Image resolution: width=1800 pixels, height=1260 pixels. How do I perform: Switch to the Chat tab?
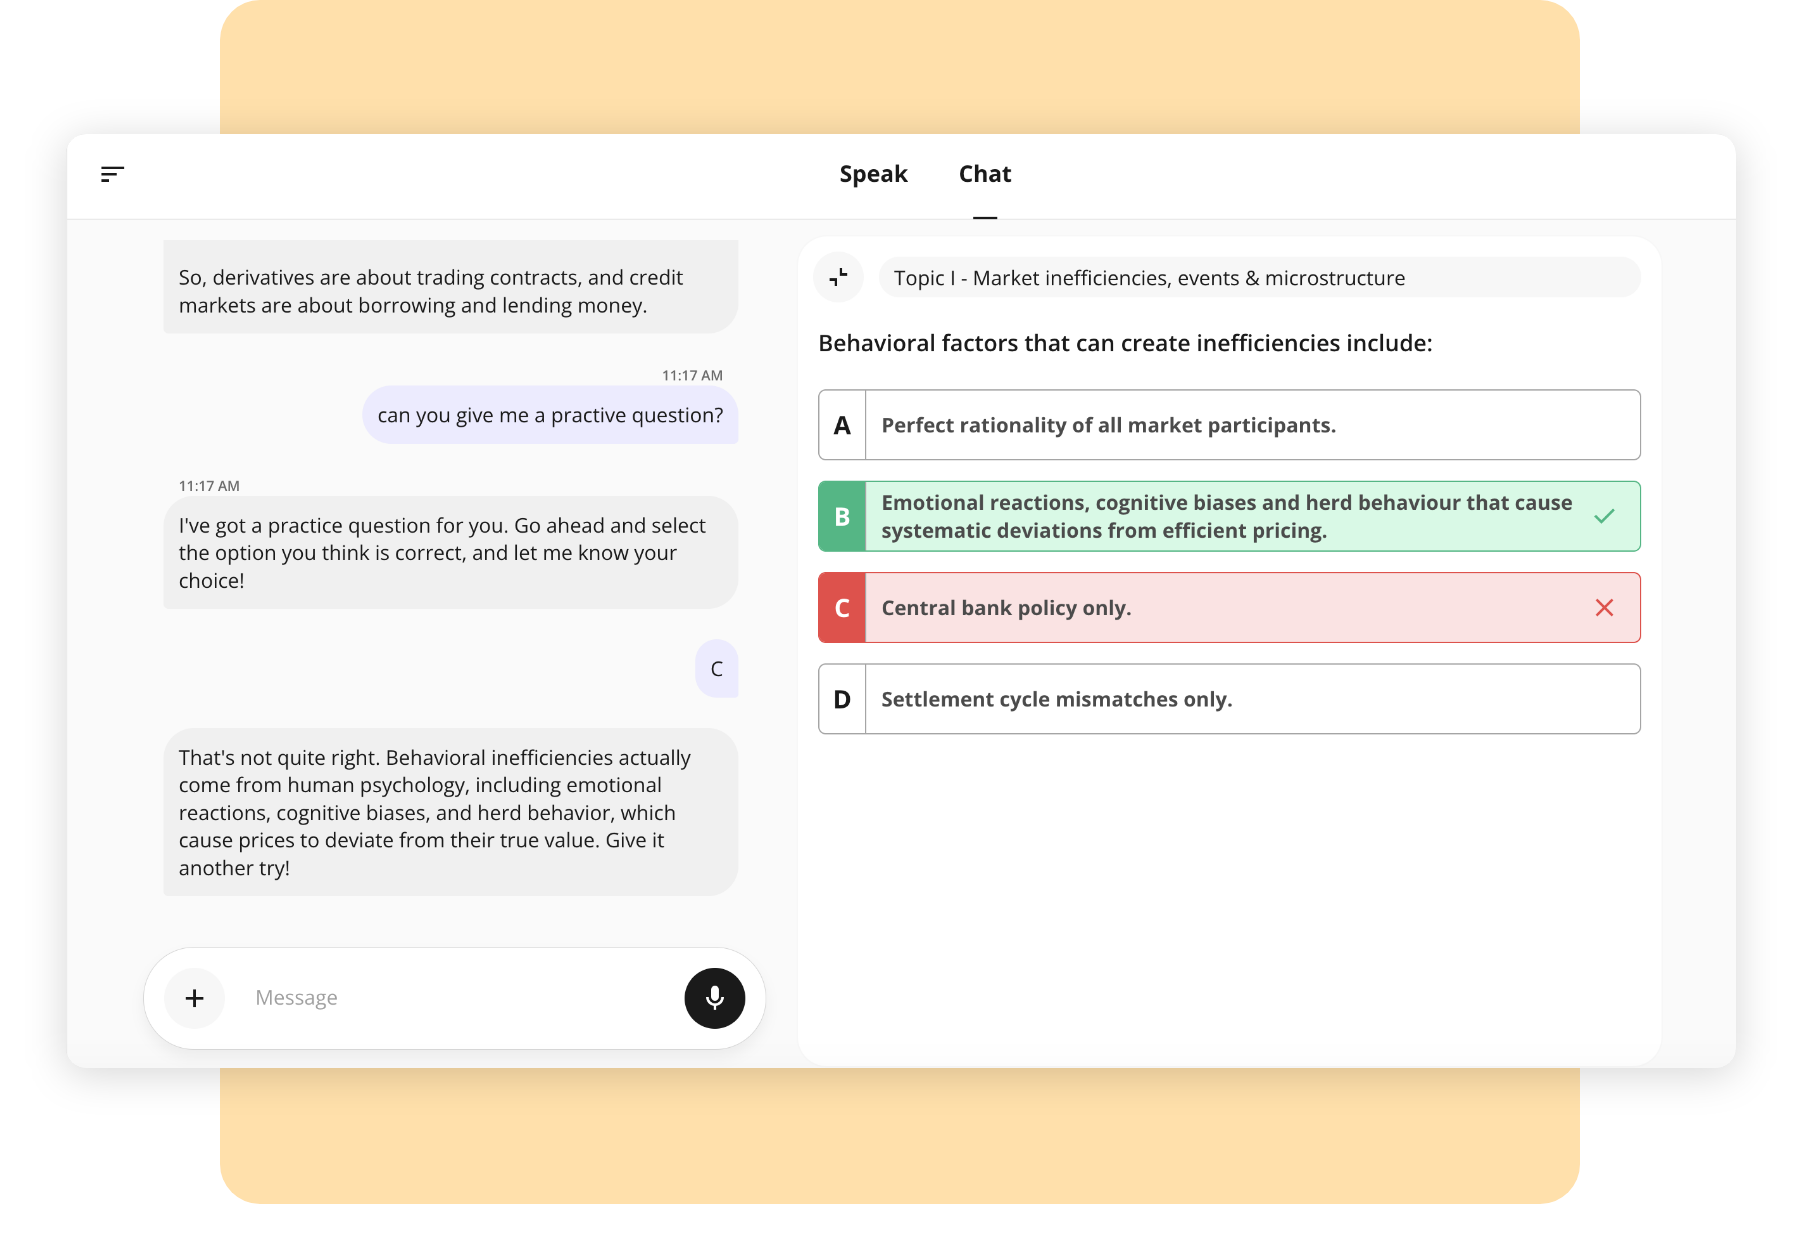[984, 174]
